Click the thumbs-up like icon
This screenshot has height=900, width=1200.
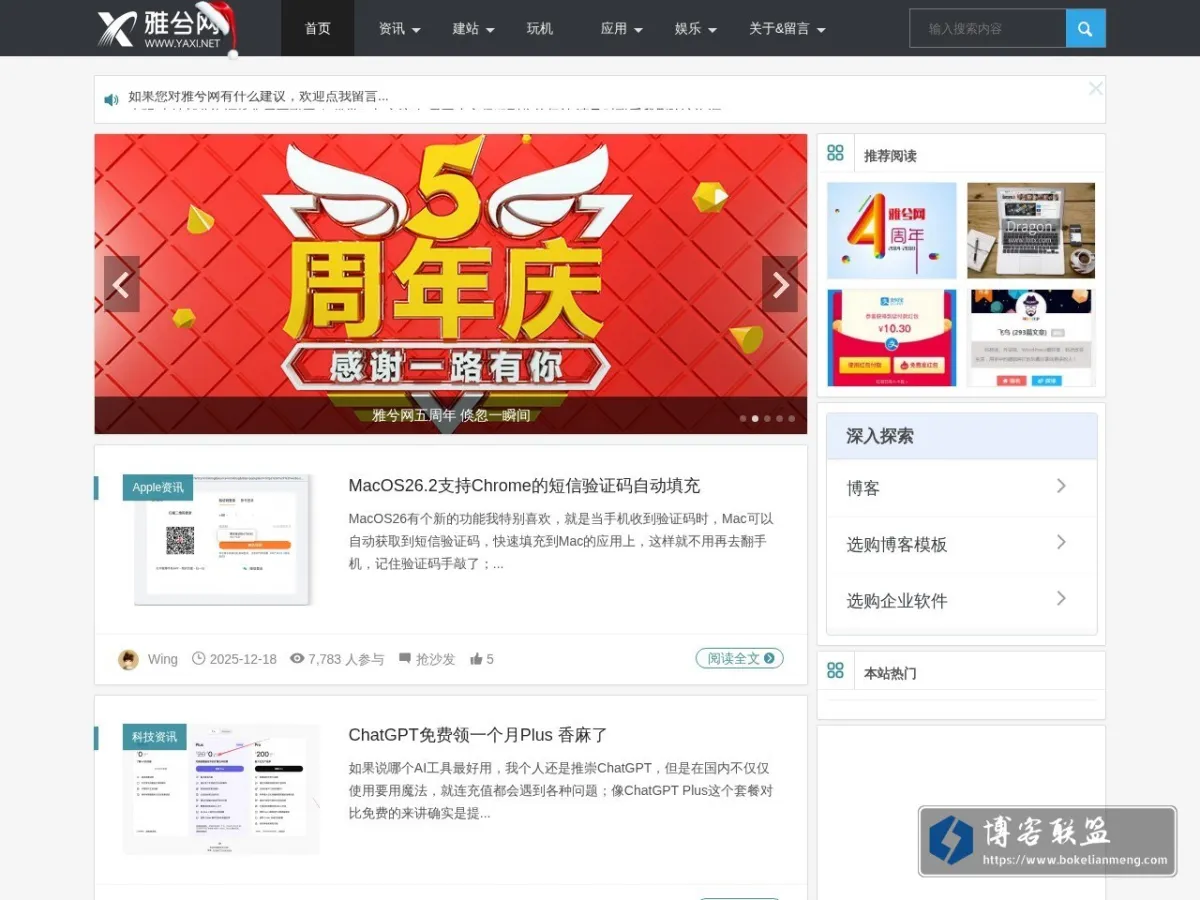tap(476, 658)
